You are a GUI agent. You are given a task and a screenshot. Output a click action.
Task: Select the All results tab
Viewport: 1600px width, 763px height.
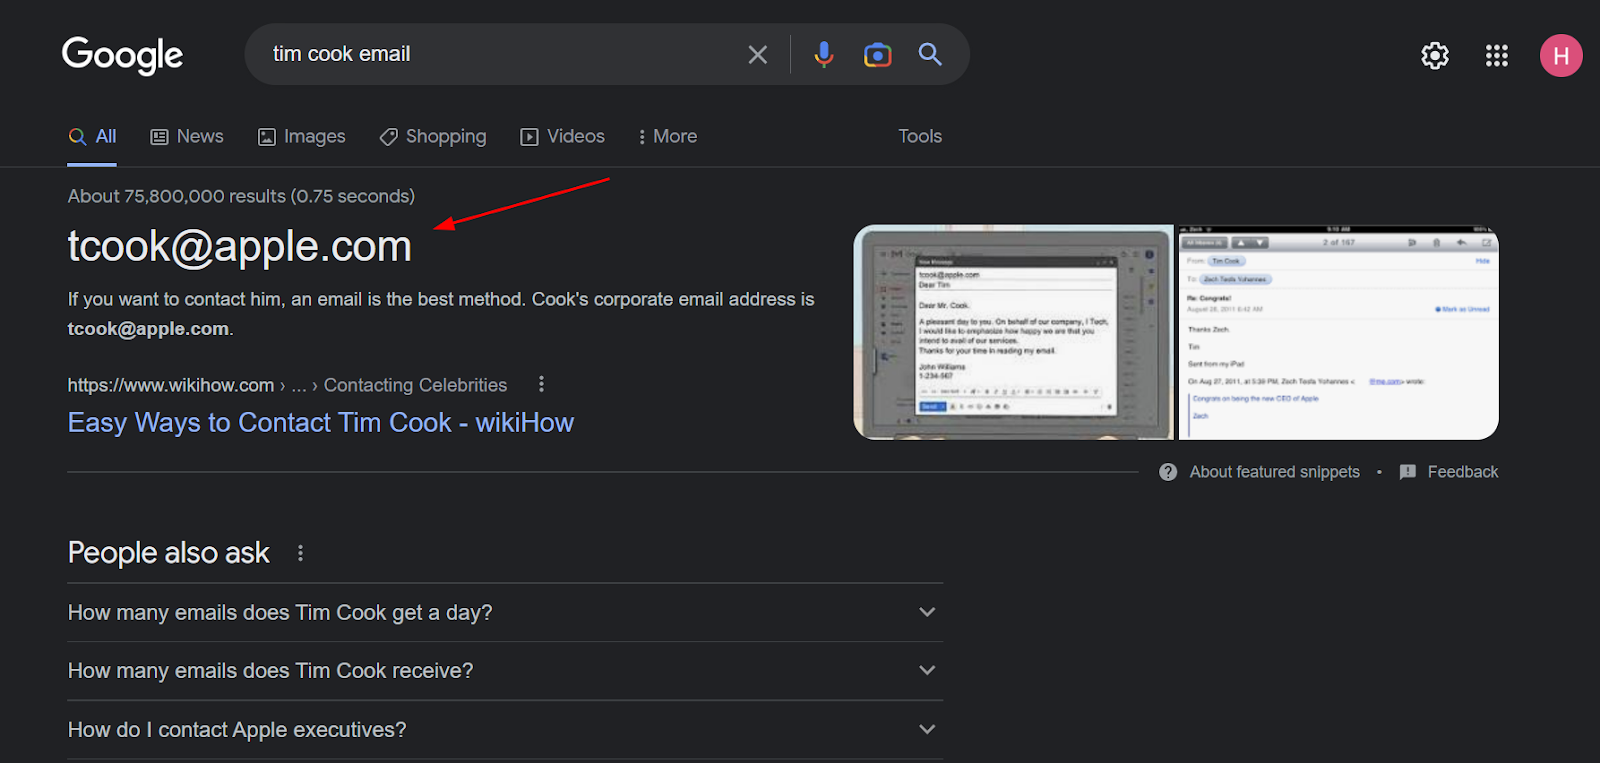coord(92,137)
